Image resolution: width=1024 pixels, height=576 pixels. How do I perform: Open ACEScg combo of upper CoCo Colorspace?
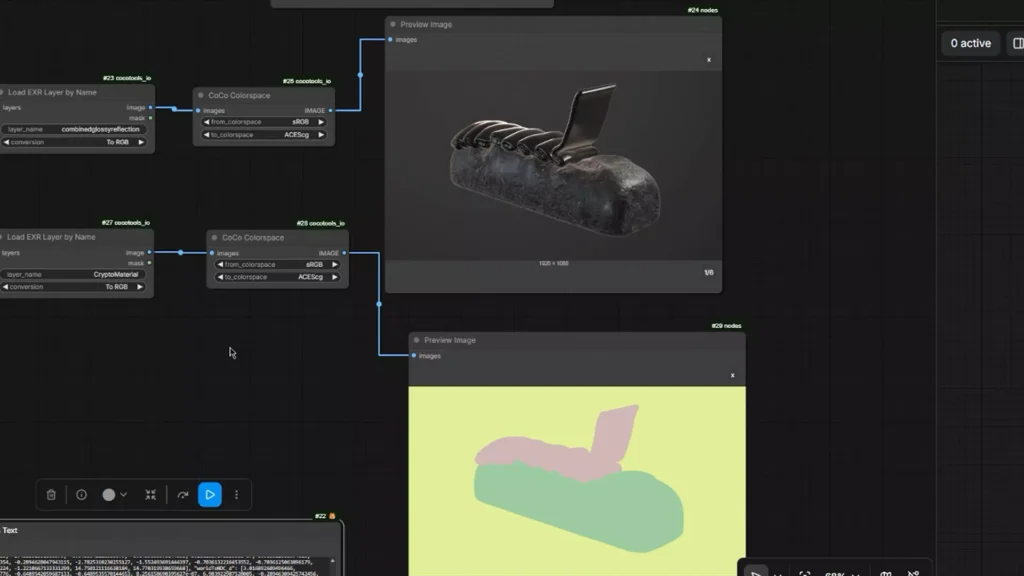[x=263, y=135]
